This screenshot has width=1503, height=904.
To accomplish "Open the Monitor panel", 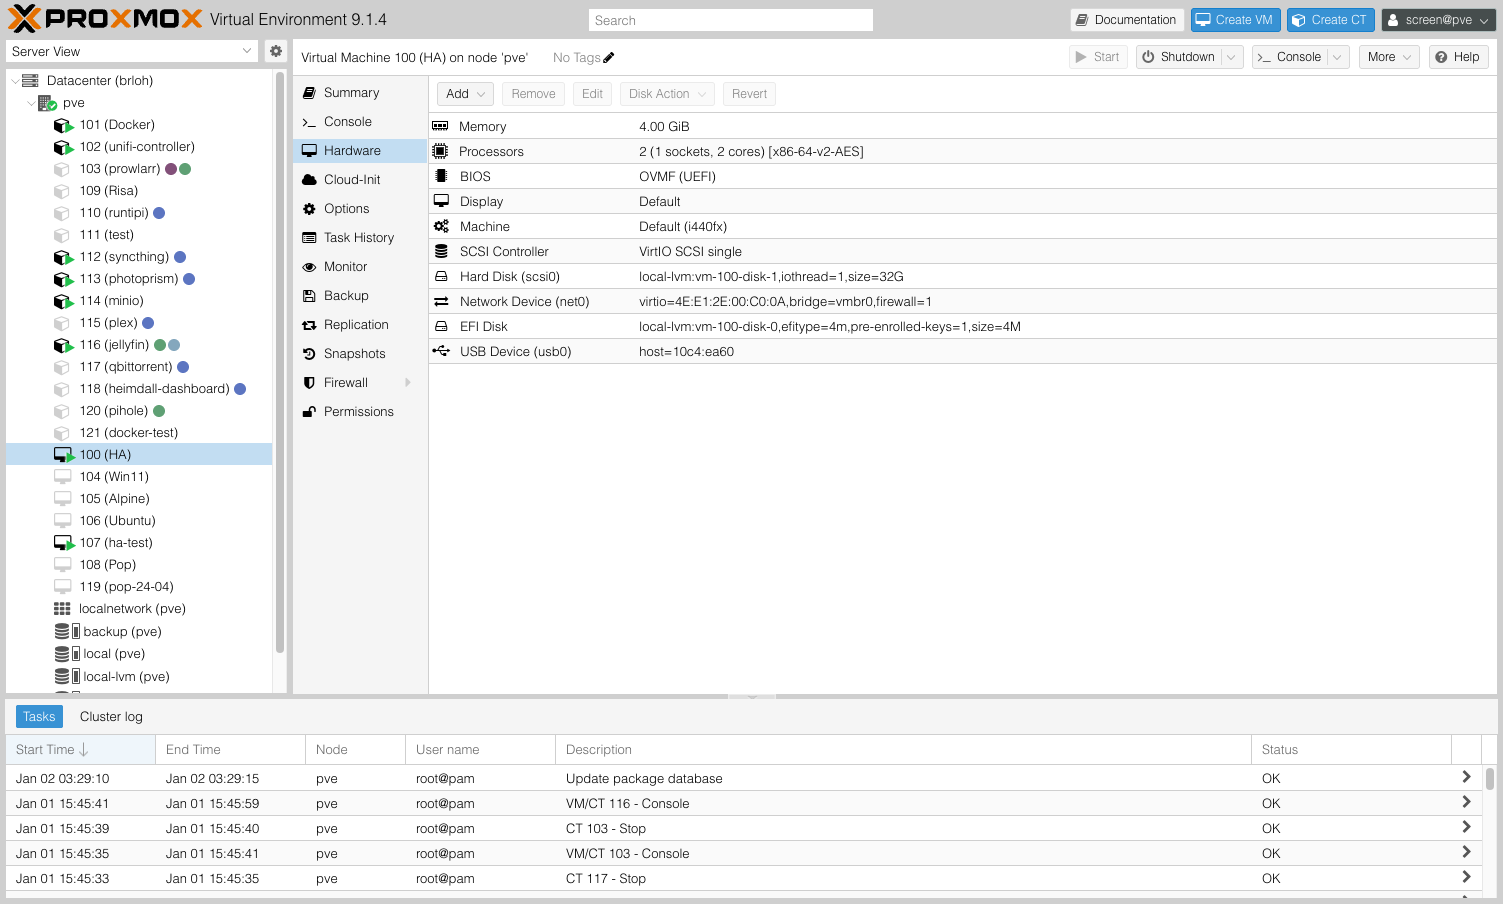I will pyautogui.click(x=346, y=266).
